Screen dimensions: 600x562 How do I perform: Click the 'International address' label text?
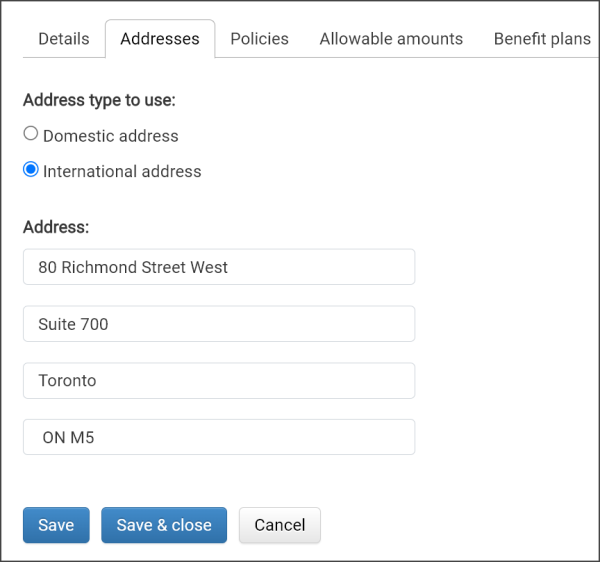(121, 172)
